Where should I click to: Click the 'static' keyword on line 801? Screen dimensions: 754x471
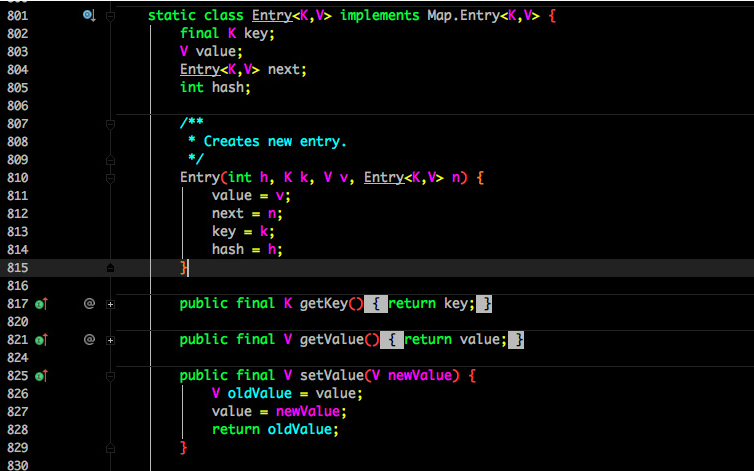pyautogui.click(x=171, y=15)
